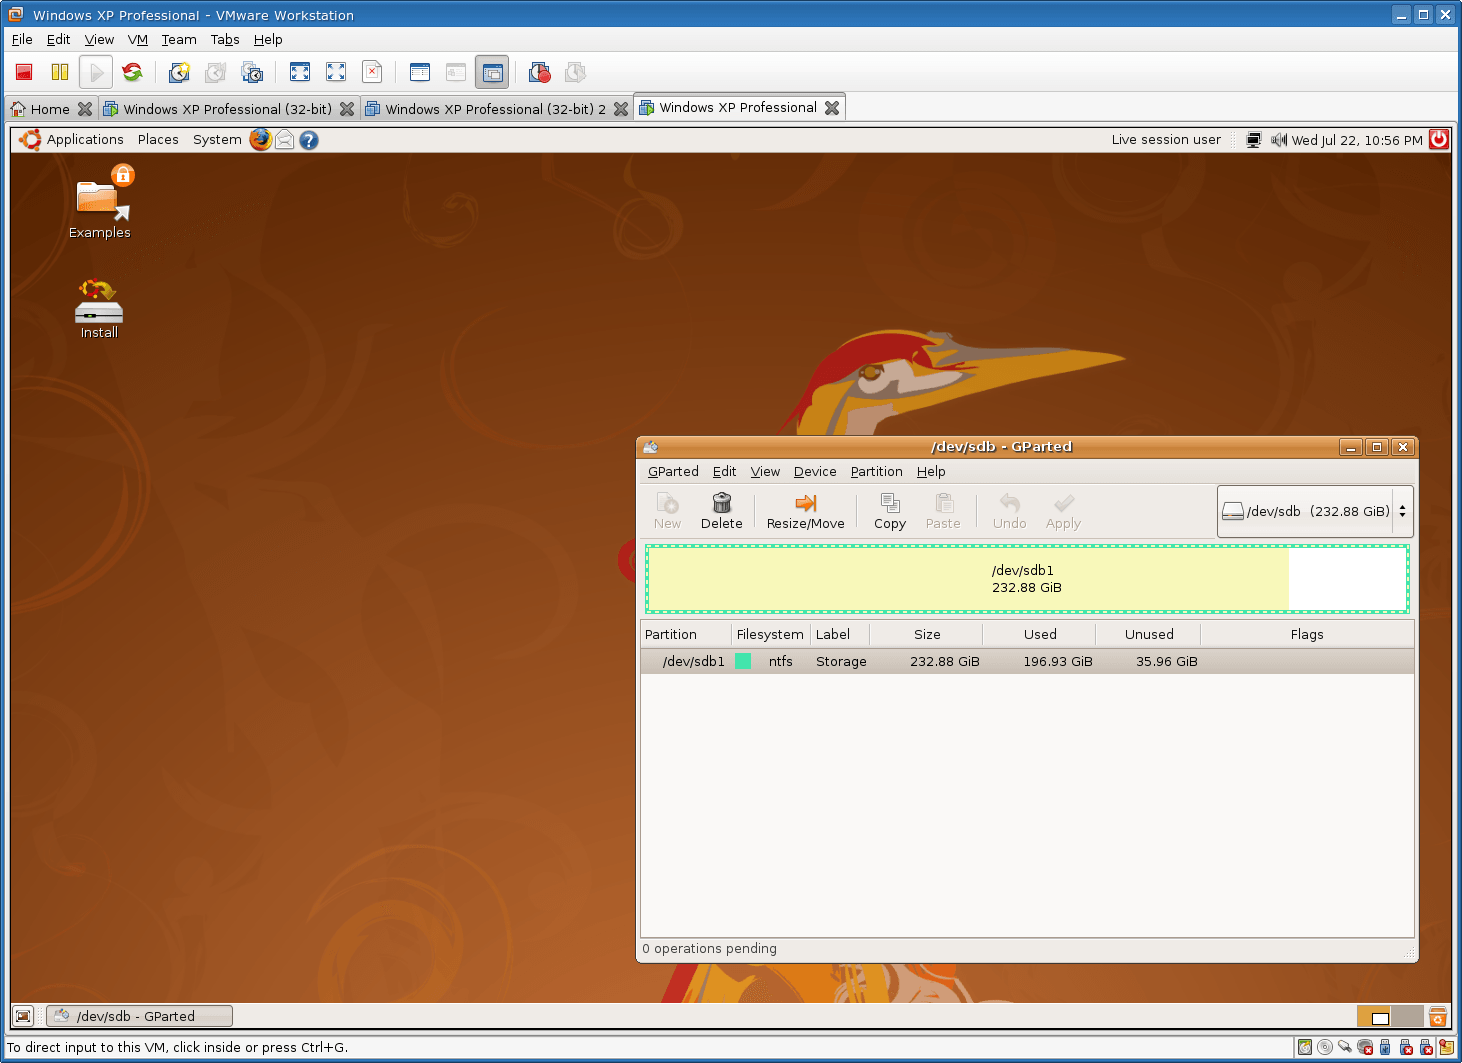Select the /dev/sdb1 partition row
Viewport: 1462px width, 1063px height.
coord(1027,661)
